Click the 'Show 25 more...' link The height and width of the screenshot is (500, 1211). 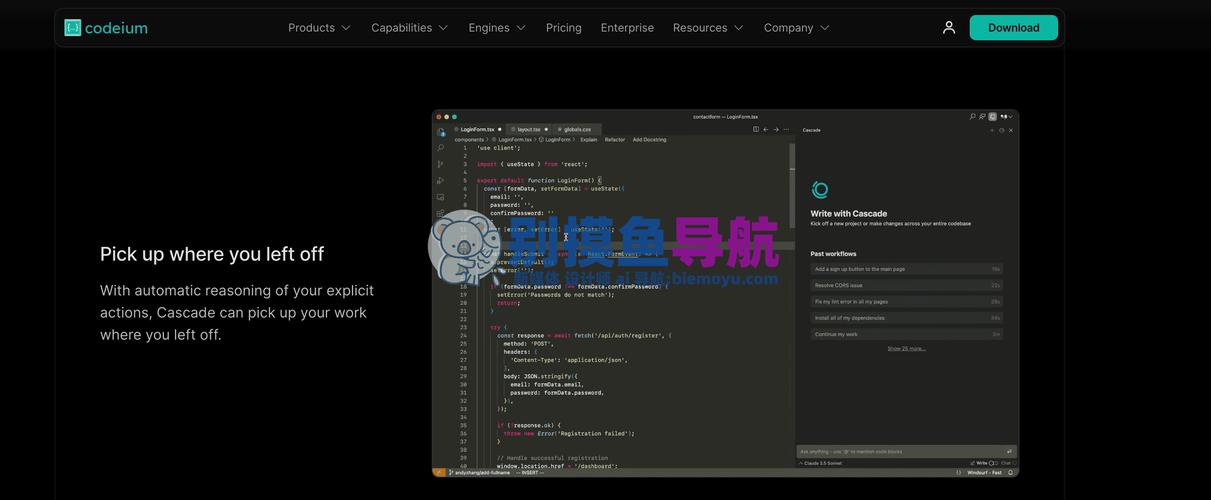pos(906,349)
